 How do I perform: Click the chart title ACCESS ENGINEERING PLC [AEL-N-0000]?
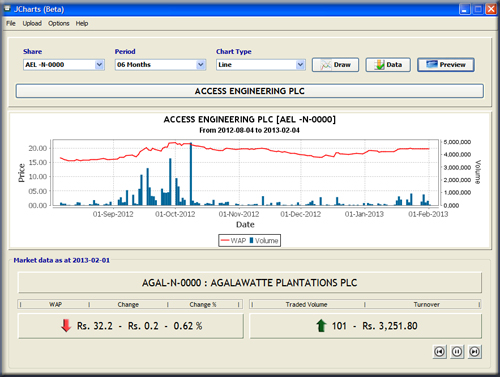(250, 119)
